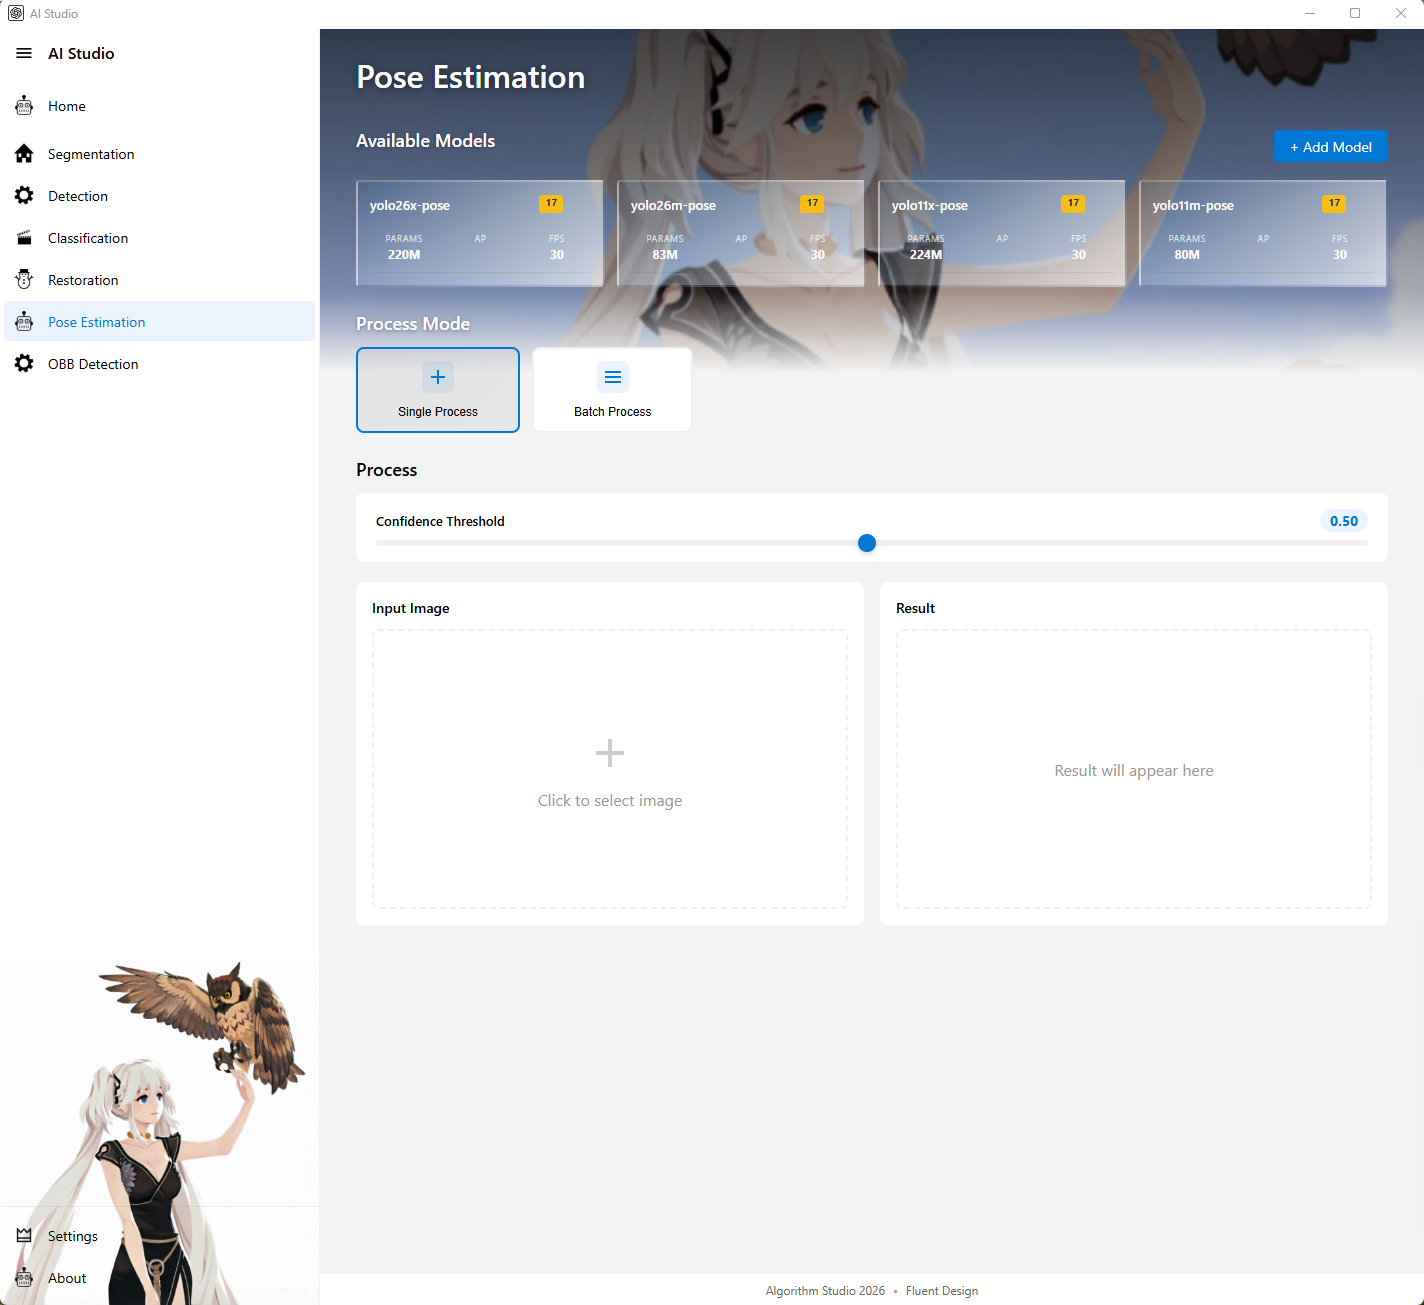Click the About robot icon

point(24,1278)
